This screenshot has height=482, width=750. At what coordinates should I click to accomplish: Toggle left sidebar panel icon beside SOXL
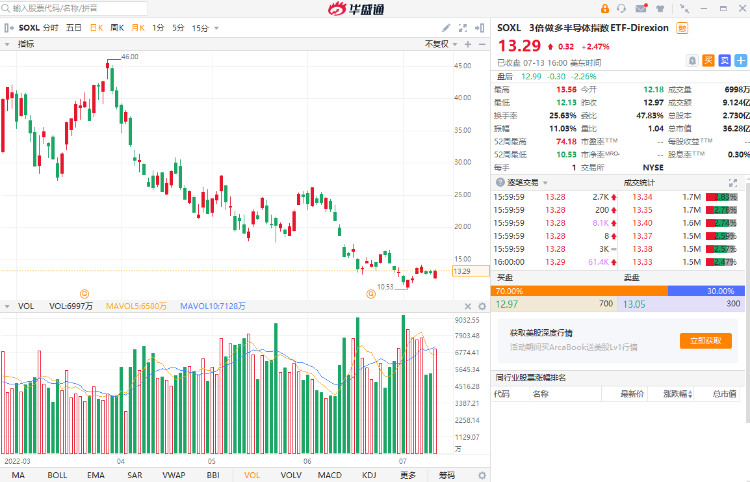[8, 28]
